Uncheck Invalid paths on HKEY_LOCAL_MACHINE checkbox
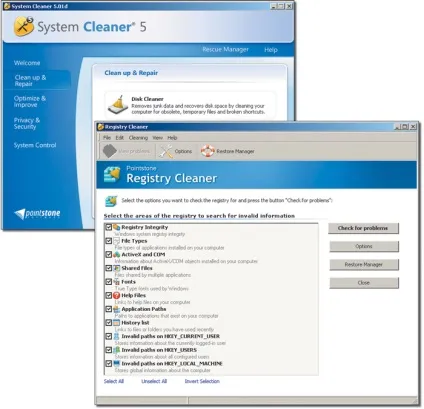Viewport: 424px width, 409px height. click(109, 363)
